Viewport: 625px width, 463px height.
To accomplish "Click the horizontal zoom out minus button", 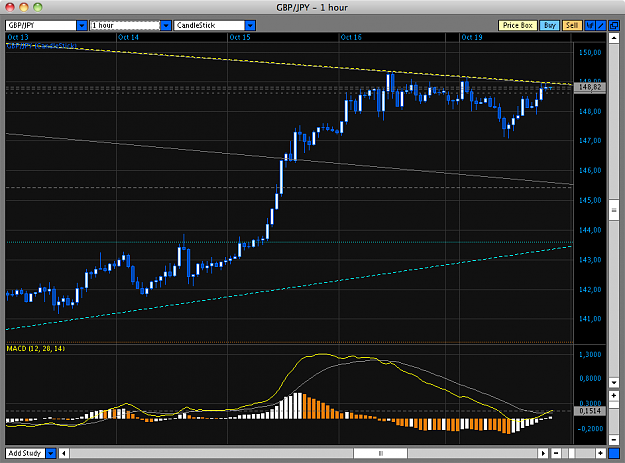I will (556, 453).
